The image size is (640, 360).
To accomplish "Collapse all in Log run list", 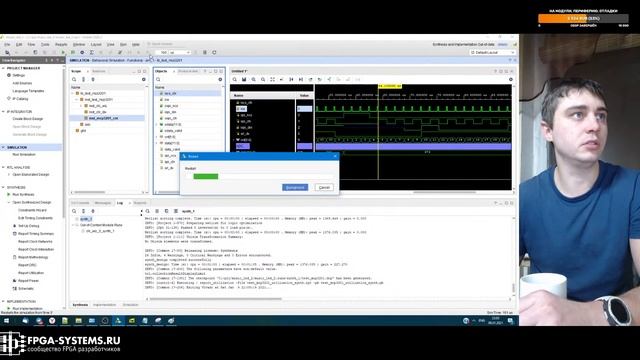I will pyautogui.click(x=83, y=211).
